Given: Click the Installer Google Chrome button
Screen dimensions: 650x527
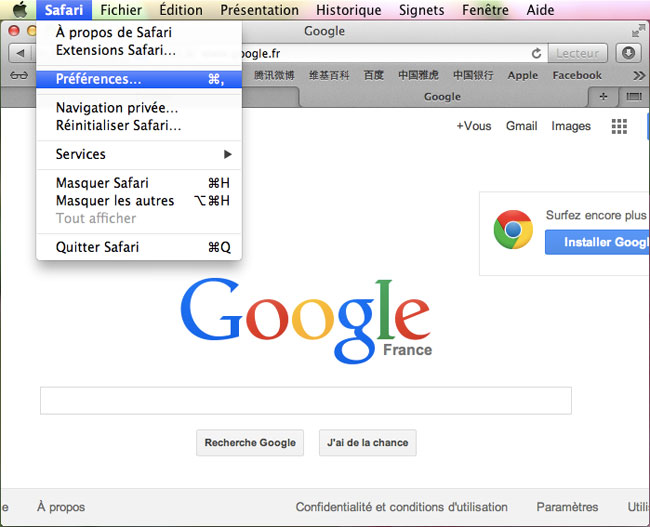Looking at the screenshot, I should tap(597, 242).
